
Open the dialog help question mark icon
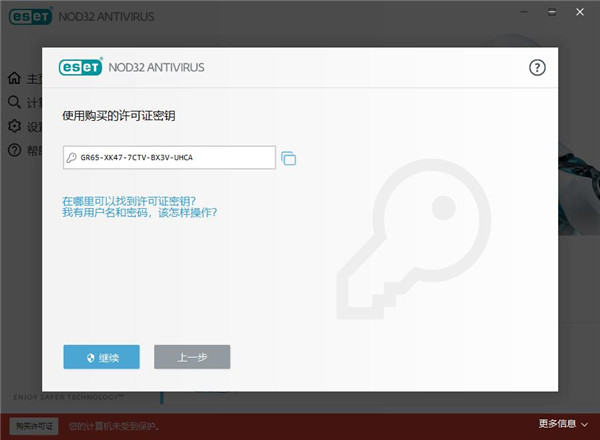point(537,68)
